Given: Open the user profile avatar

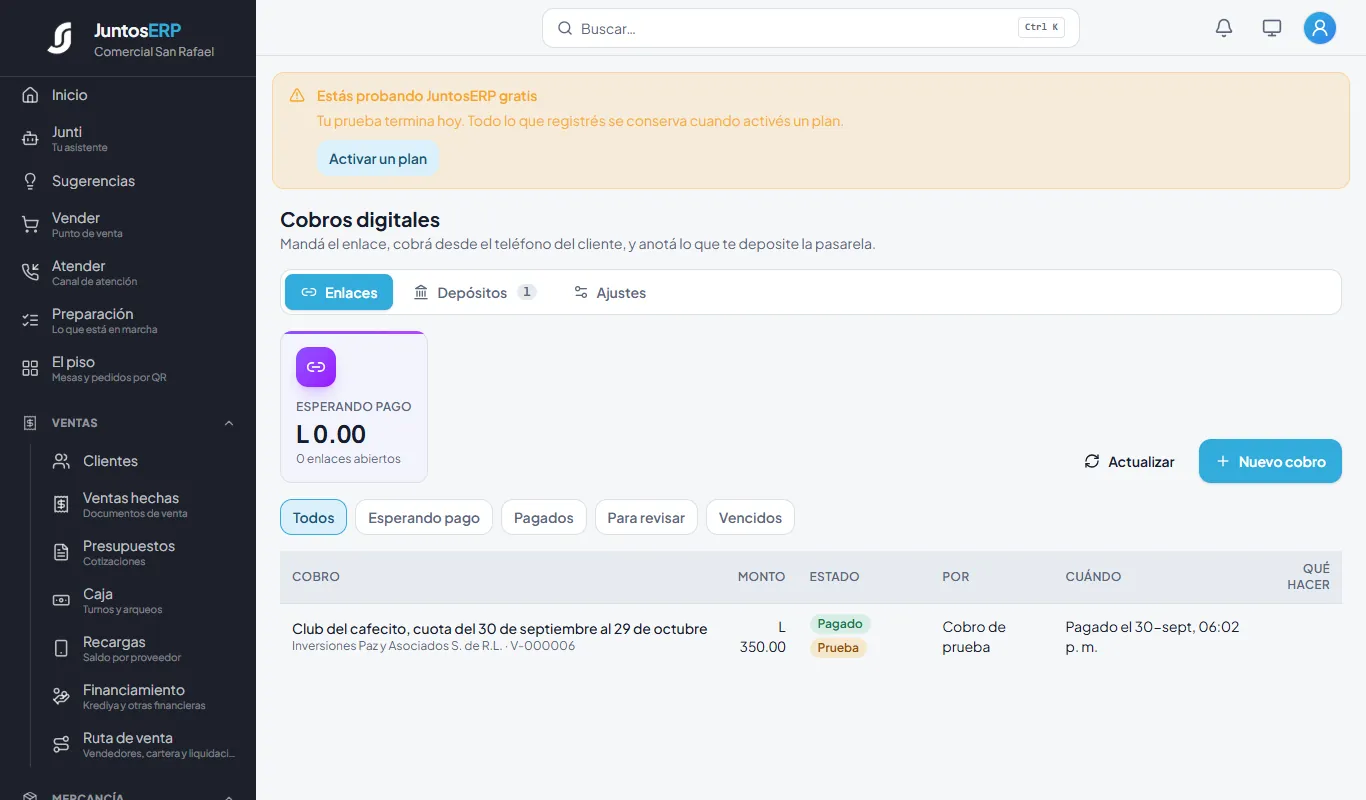Looking at the screenshot, I should pyautogui.click(x=1320, y=28).
